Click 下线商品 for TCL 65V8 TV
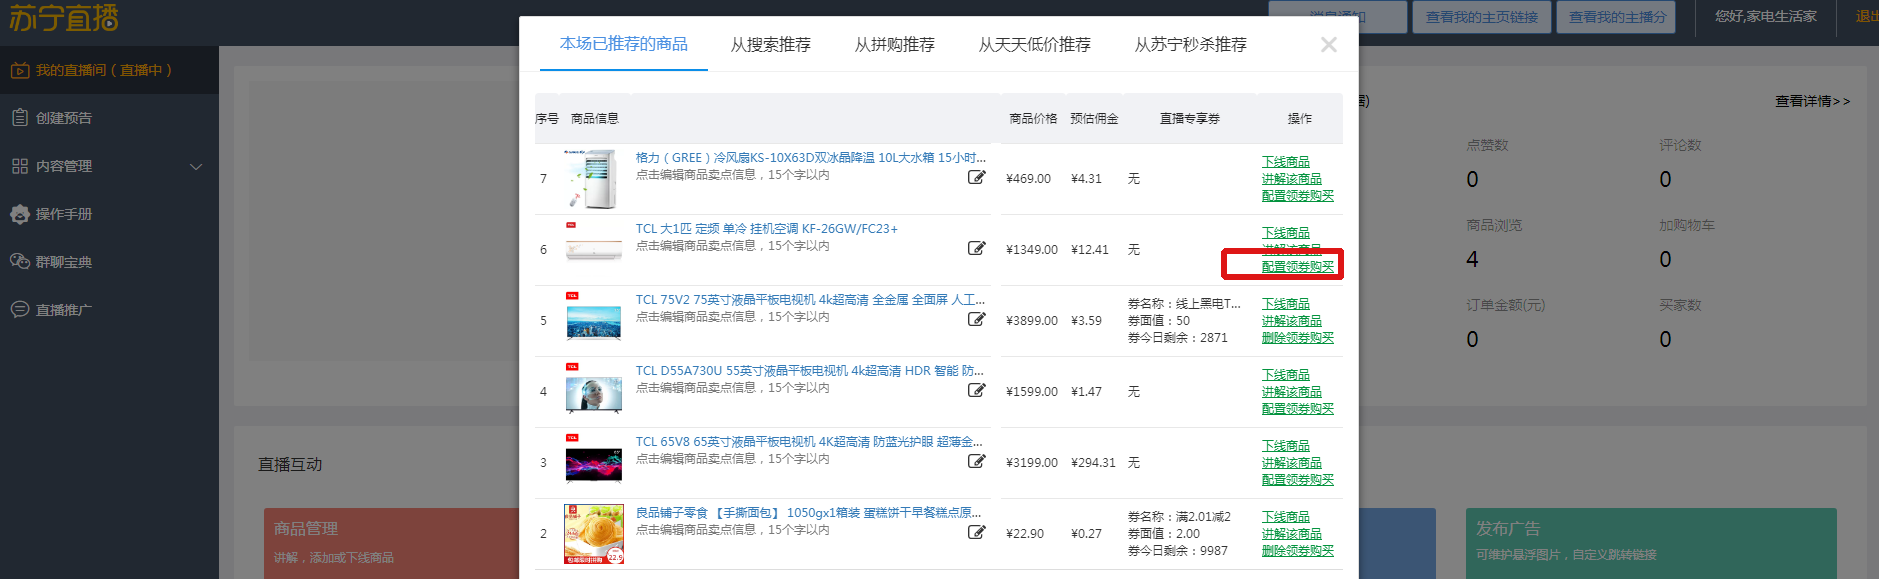Image resolution: width=1879 pixels, height=579 pixels. tap(1286, 446)
